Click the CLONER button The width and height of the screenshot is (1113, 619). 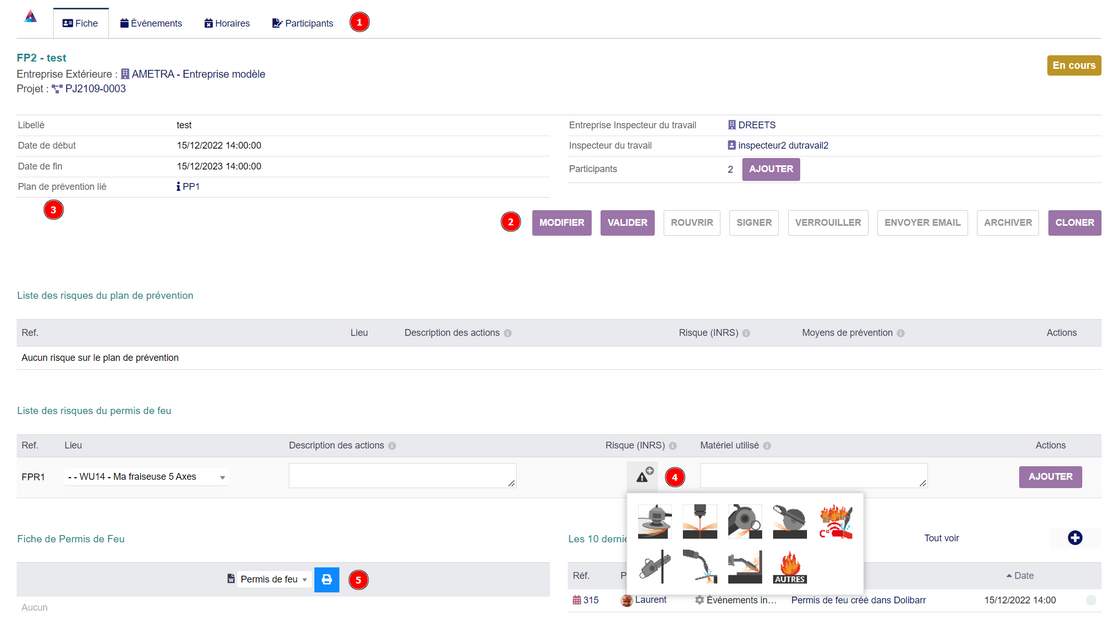[1075, 223]
